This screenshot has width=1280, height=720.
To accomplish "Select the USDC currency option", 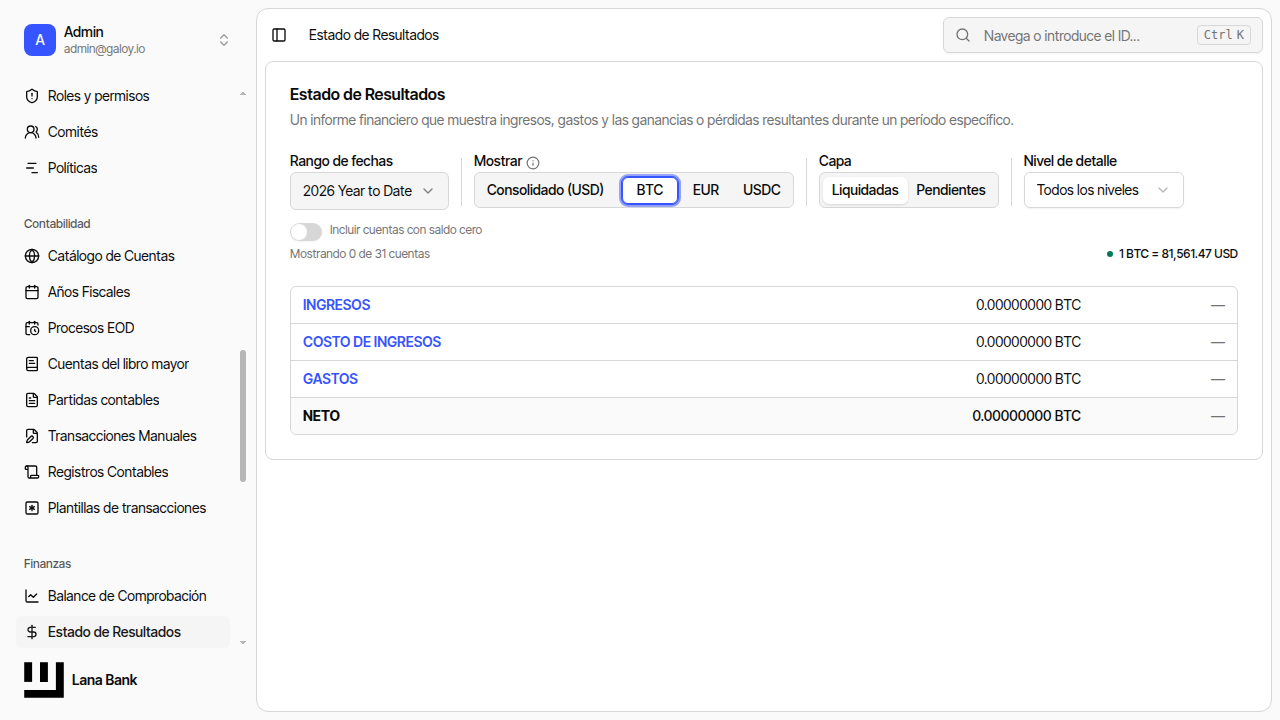I will (762, 190).
